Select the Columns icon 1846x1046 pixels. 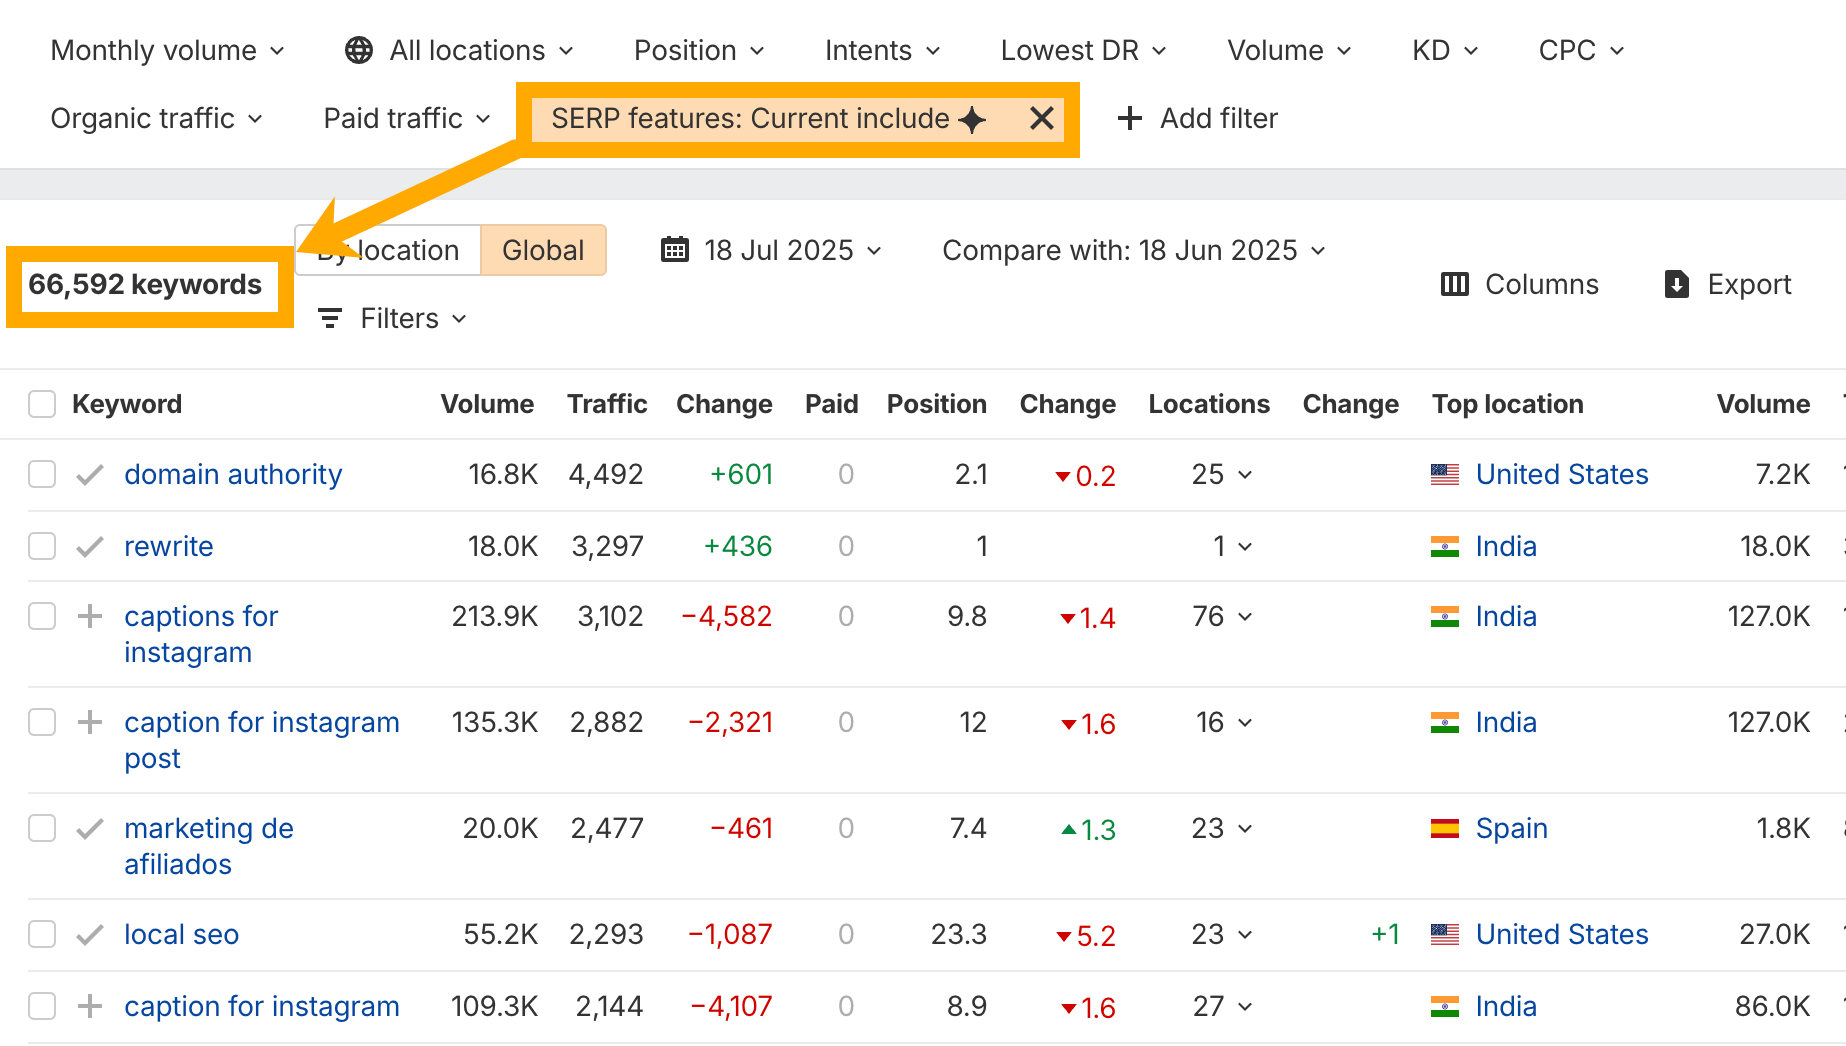click(1456, 284)
